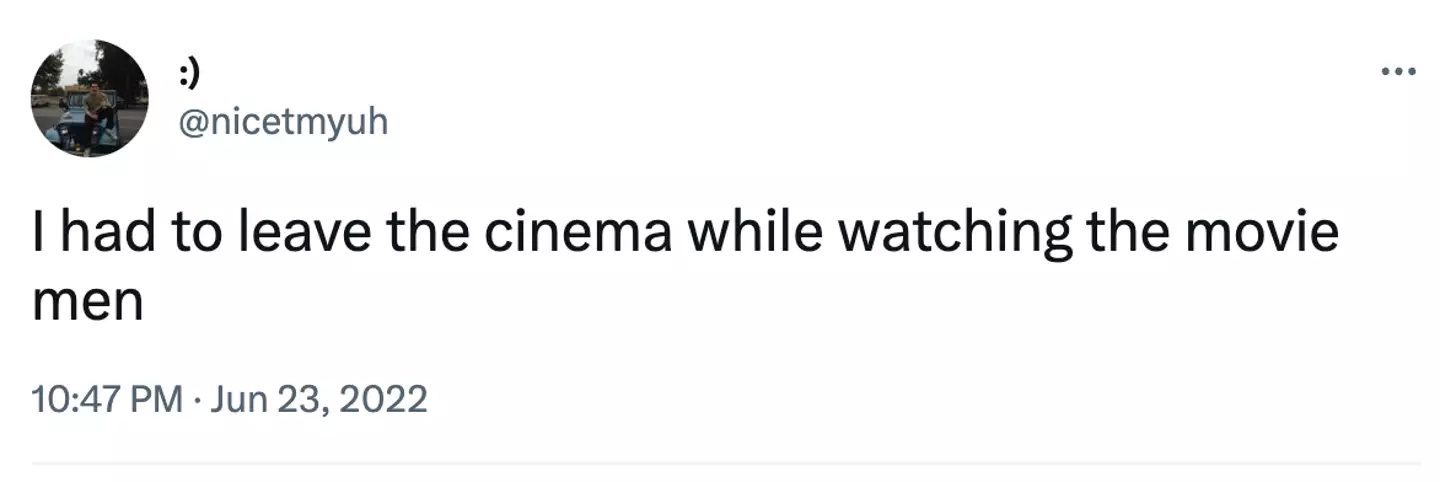Click the profile avatar photo
1440x482 pixels.
[x=90, y=98]
